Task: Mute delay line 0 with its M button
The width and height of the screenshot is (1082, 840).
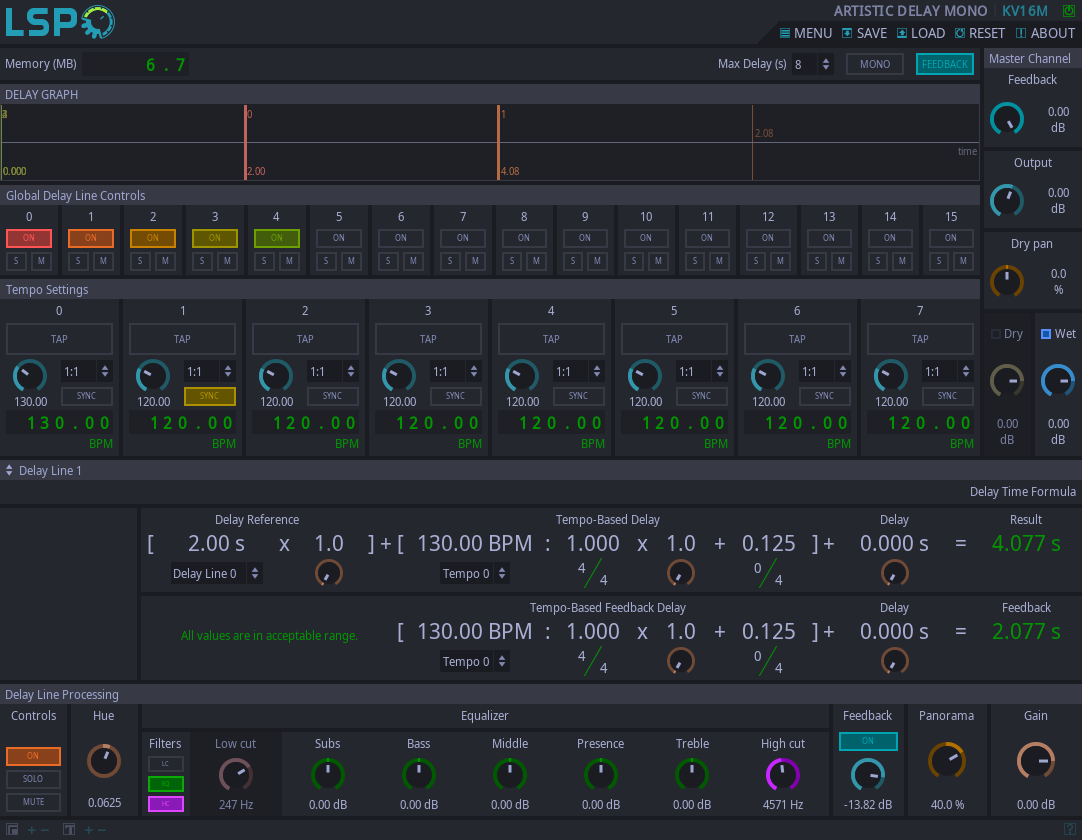Action: [41, 261]
